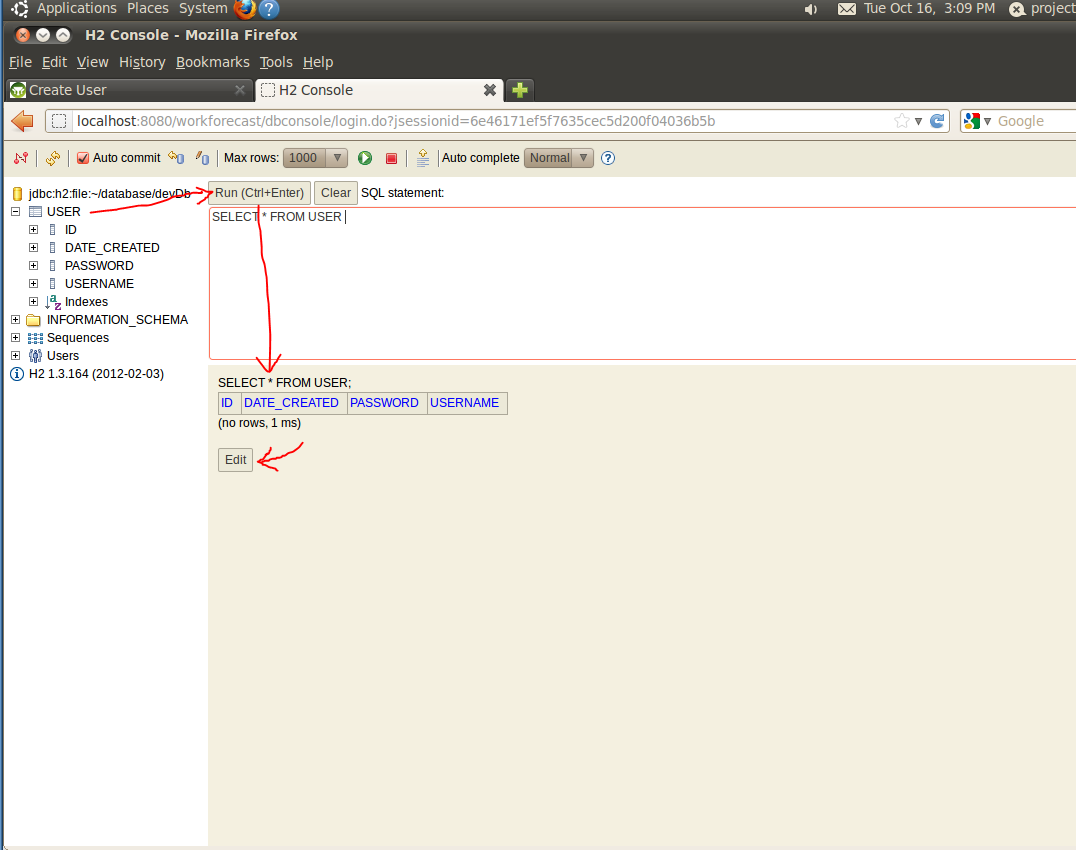Expand the Users node

pyautogui.click(x=16, y=355)
